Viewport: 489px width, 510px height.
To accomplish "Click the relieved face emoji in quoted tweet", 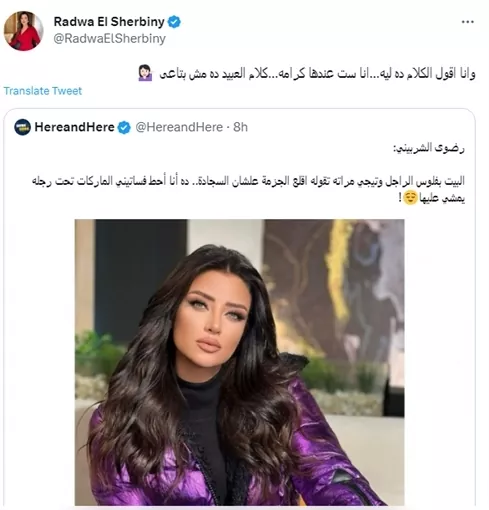I will 410,198.
